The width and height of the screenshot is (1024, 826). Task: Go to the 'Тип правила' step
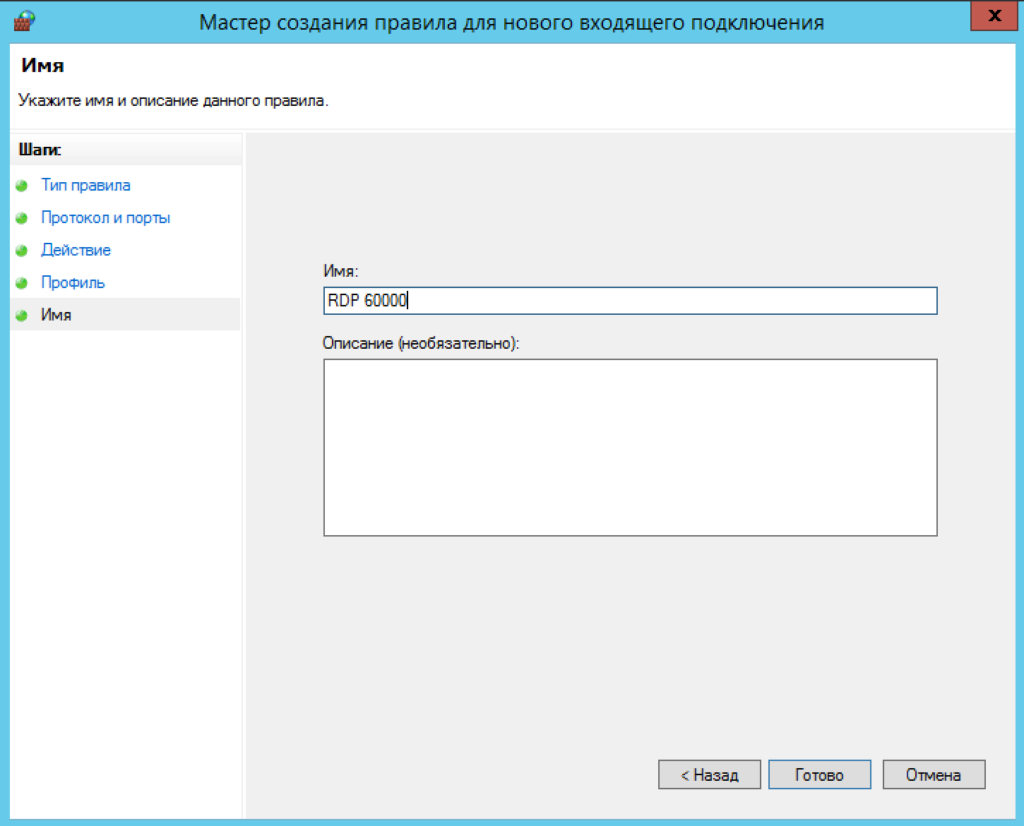click(86, 185)
